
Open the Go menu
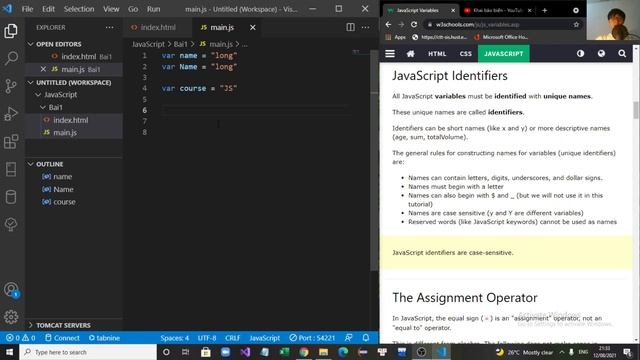(x=133, y=9)
